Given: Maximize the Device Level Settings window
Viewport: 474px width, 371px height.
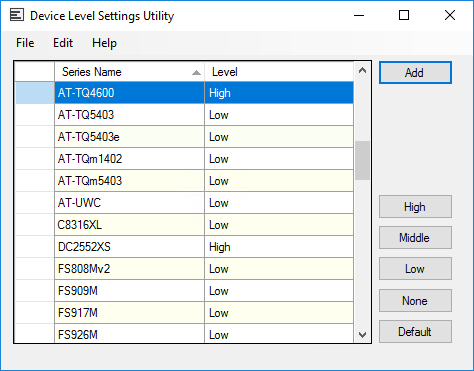Looking at the screenshot, I should 404,15.
